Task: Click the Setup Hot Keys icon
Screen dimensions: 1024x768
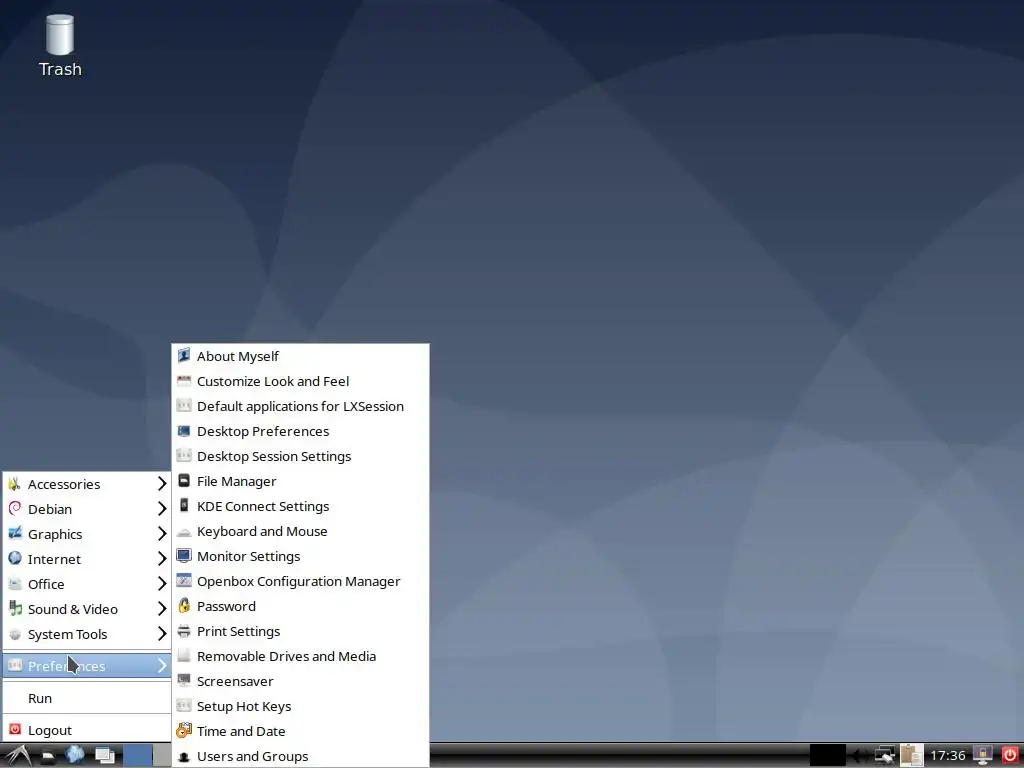Action: [x=184, y=705]
